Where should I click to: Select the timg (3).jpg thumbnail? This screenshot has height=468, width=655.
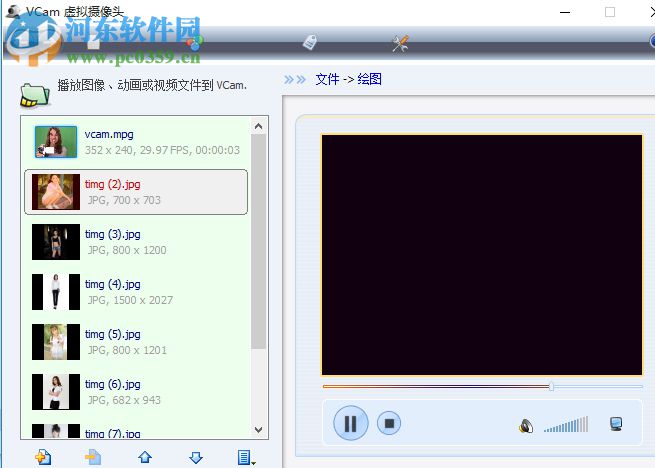point(56,242)
